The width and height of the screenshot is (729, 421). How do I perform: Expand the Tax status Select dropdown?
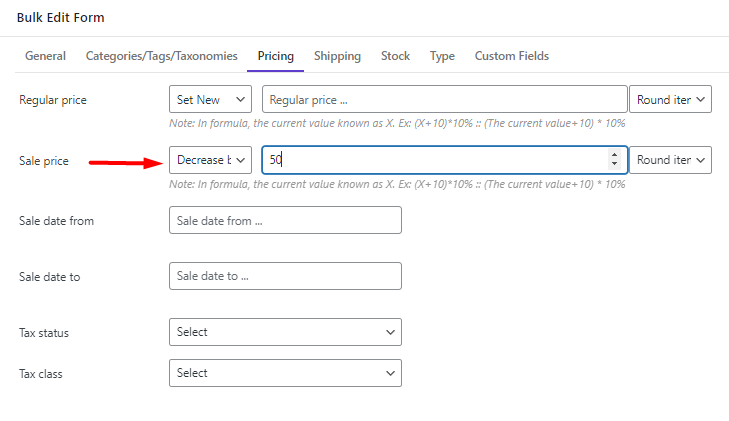click(285, 332)
